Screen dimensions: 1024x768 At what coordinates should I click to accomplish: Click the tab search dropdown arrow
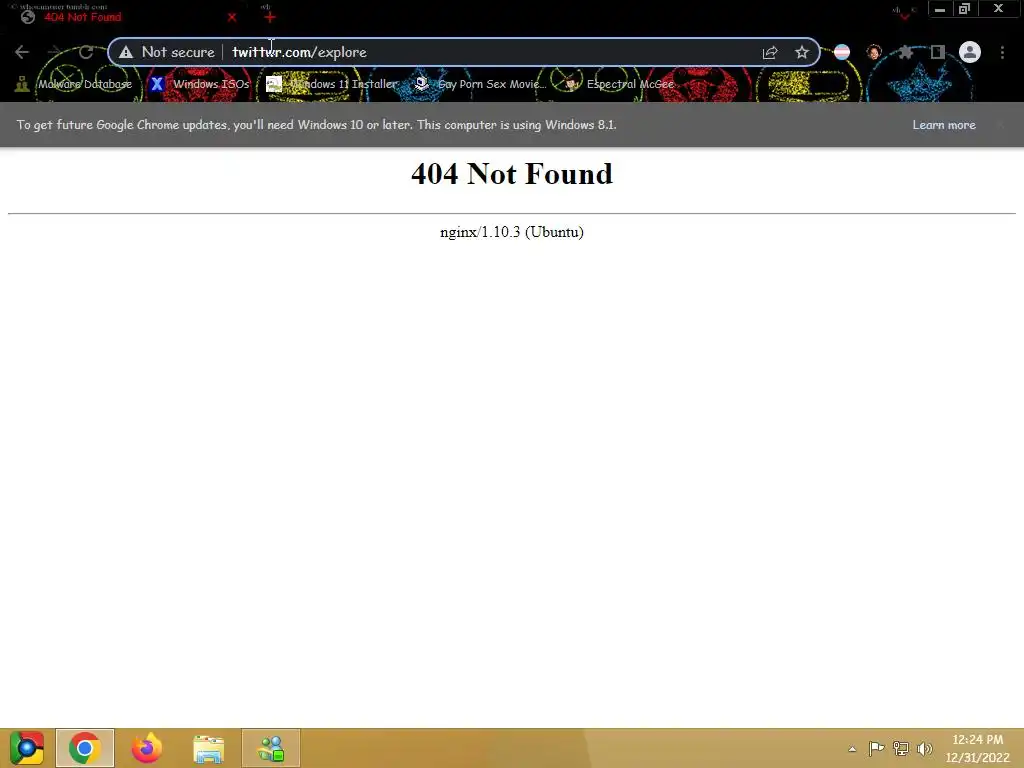click(x=904, y=16)
